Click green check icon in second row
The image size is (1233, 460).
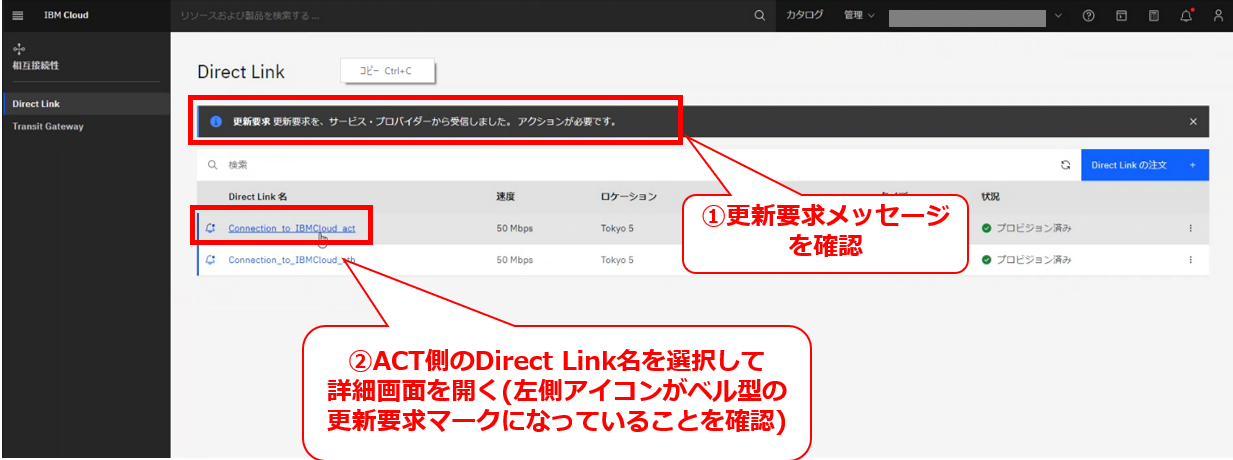pos(987,259)
